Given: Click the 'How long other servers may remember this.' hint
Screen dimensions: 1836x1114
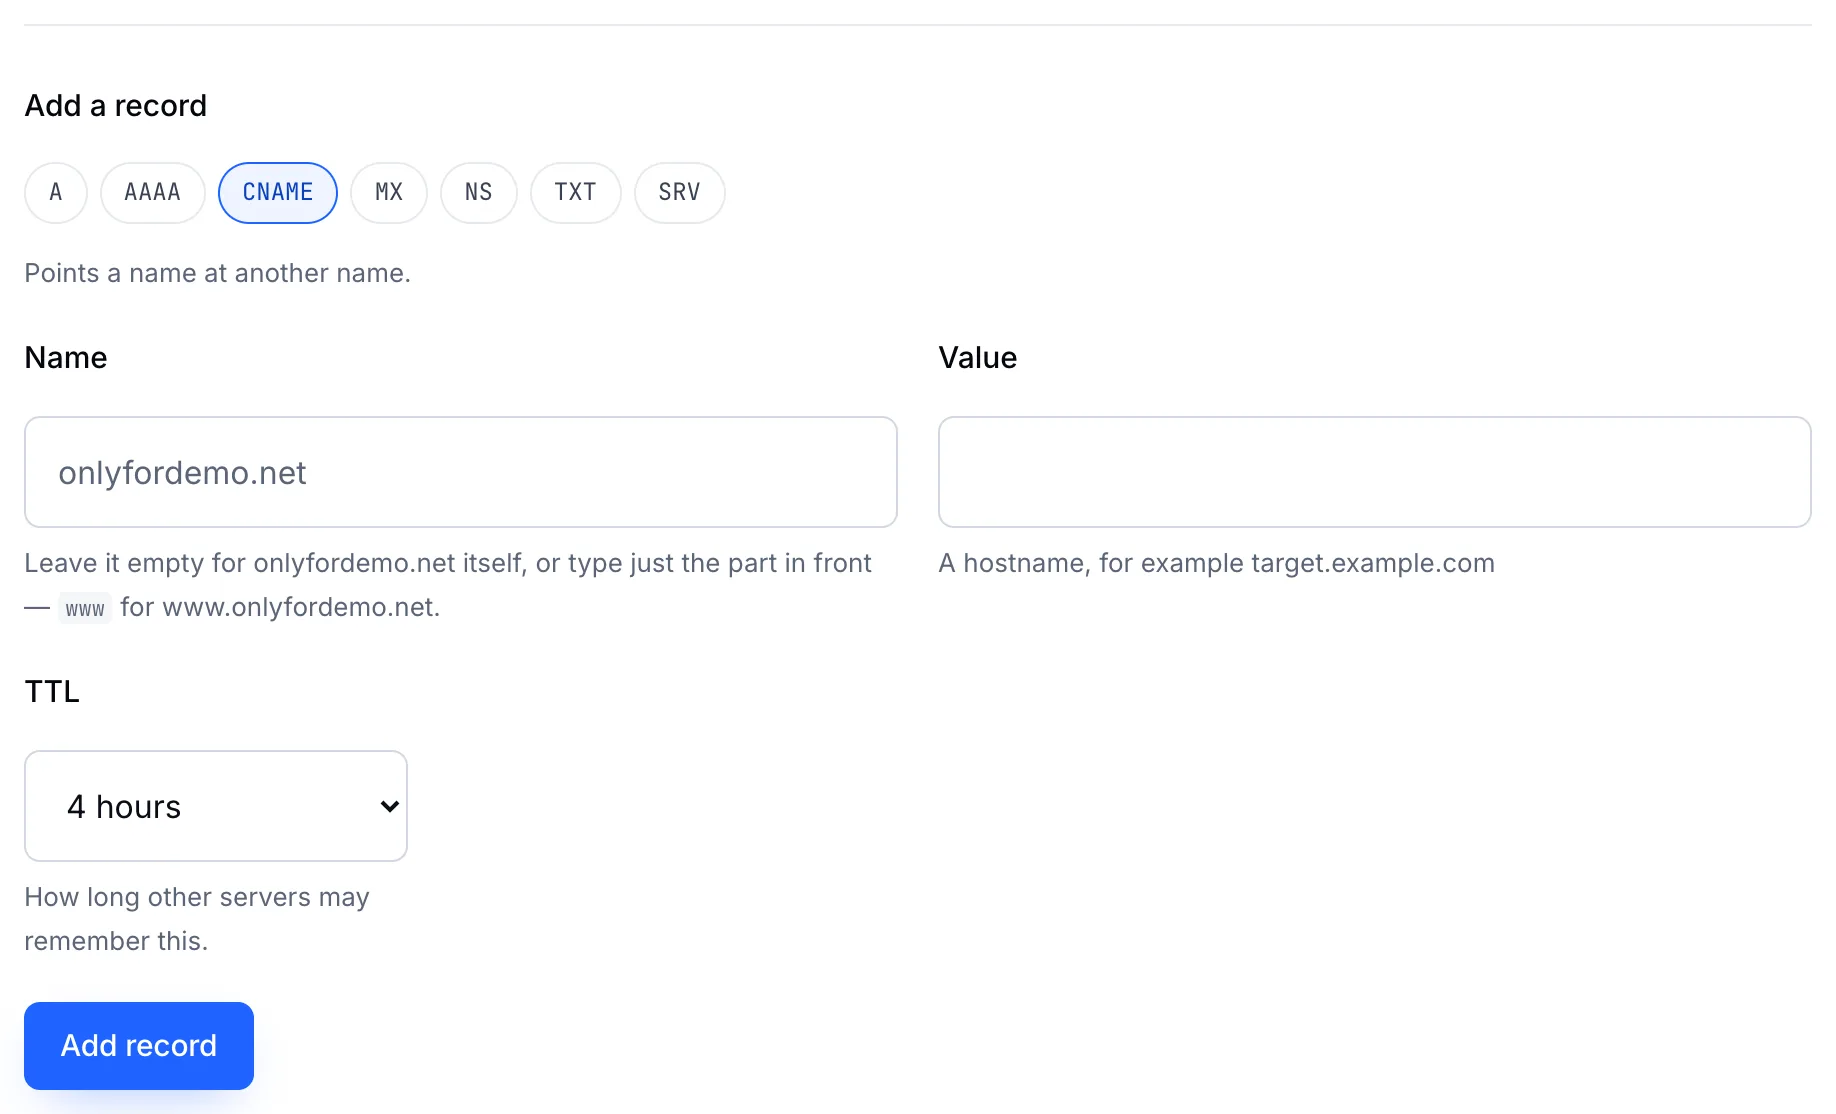Looking at the screenshot, I should pos(197,919).
